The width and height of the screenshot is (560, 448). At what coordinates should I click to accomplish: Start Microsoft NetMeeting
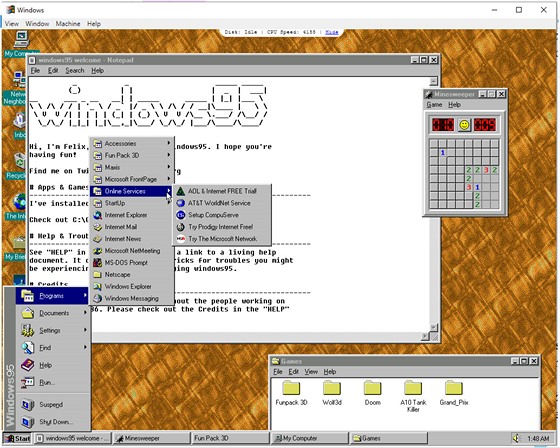coord(132,251)
